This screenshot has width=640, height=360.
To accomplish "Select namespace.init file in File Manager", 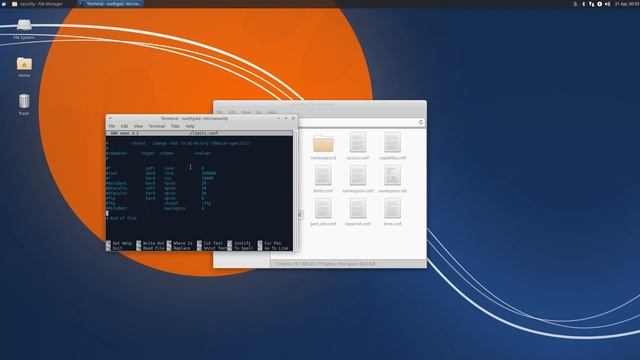I will click(393, 179).
